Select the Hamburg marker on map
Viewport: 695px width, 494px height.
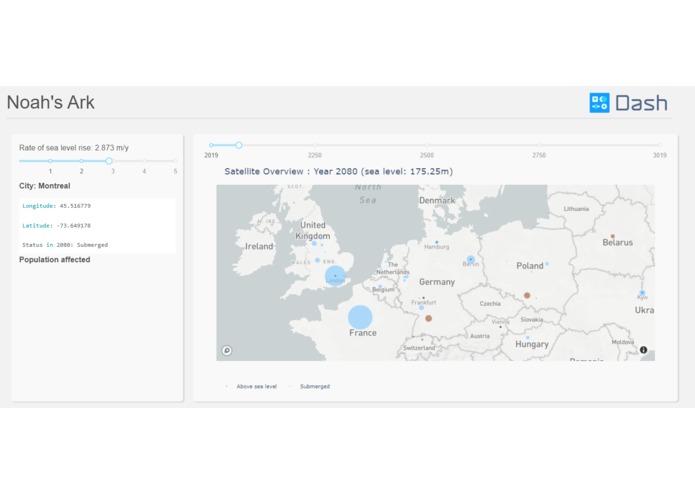[437, 242]
